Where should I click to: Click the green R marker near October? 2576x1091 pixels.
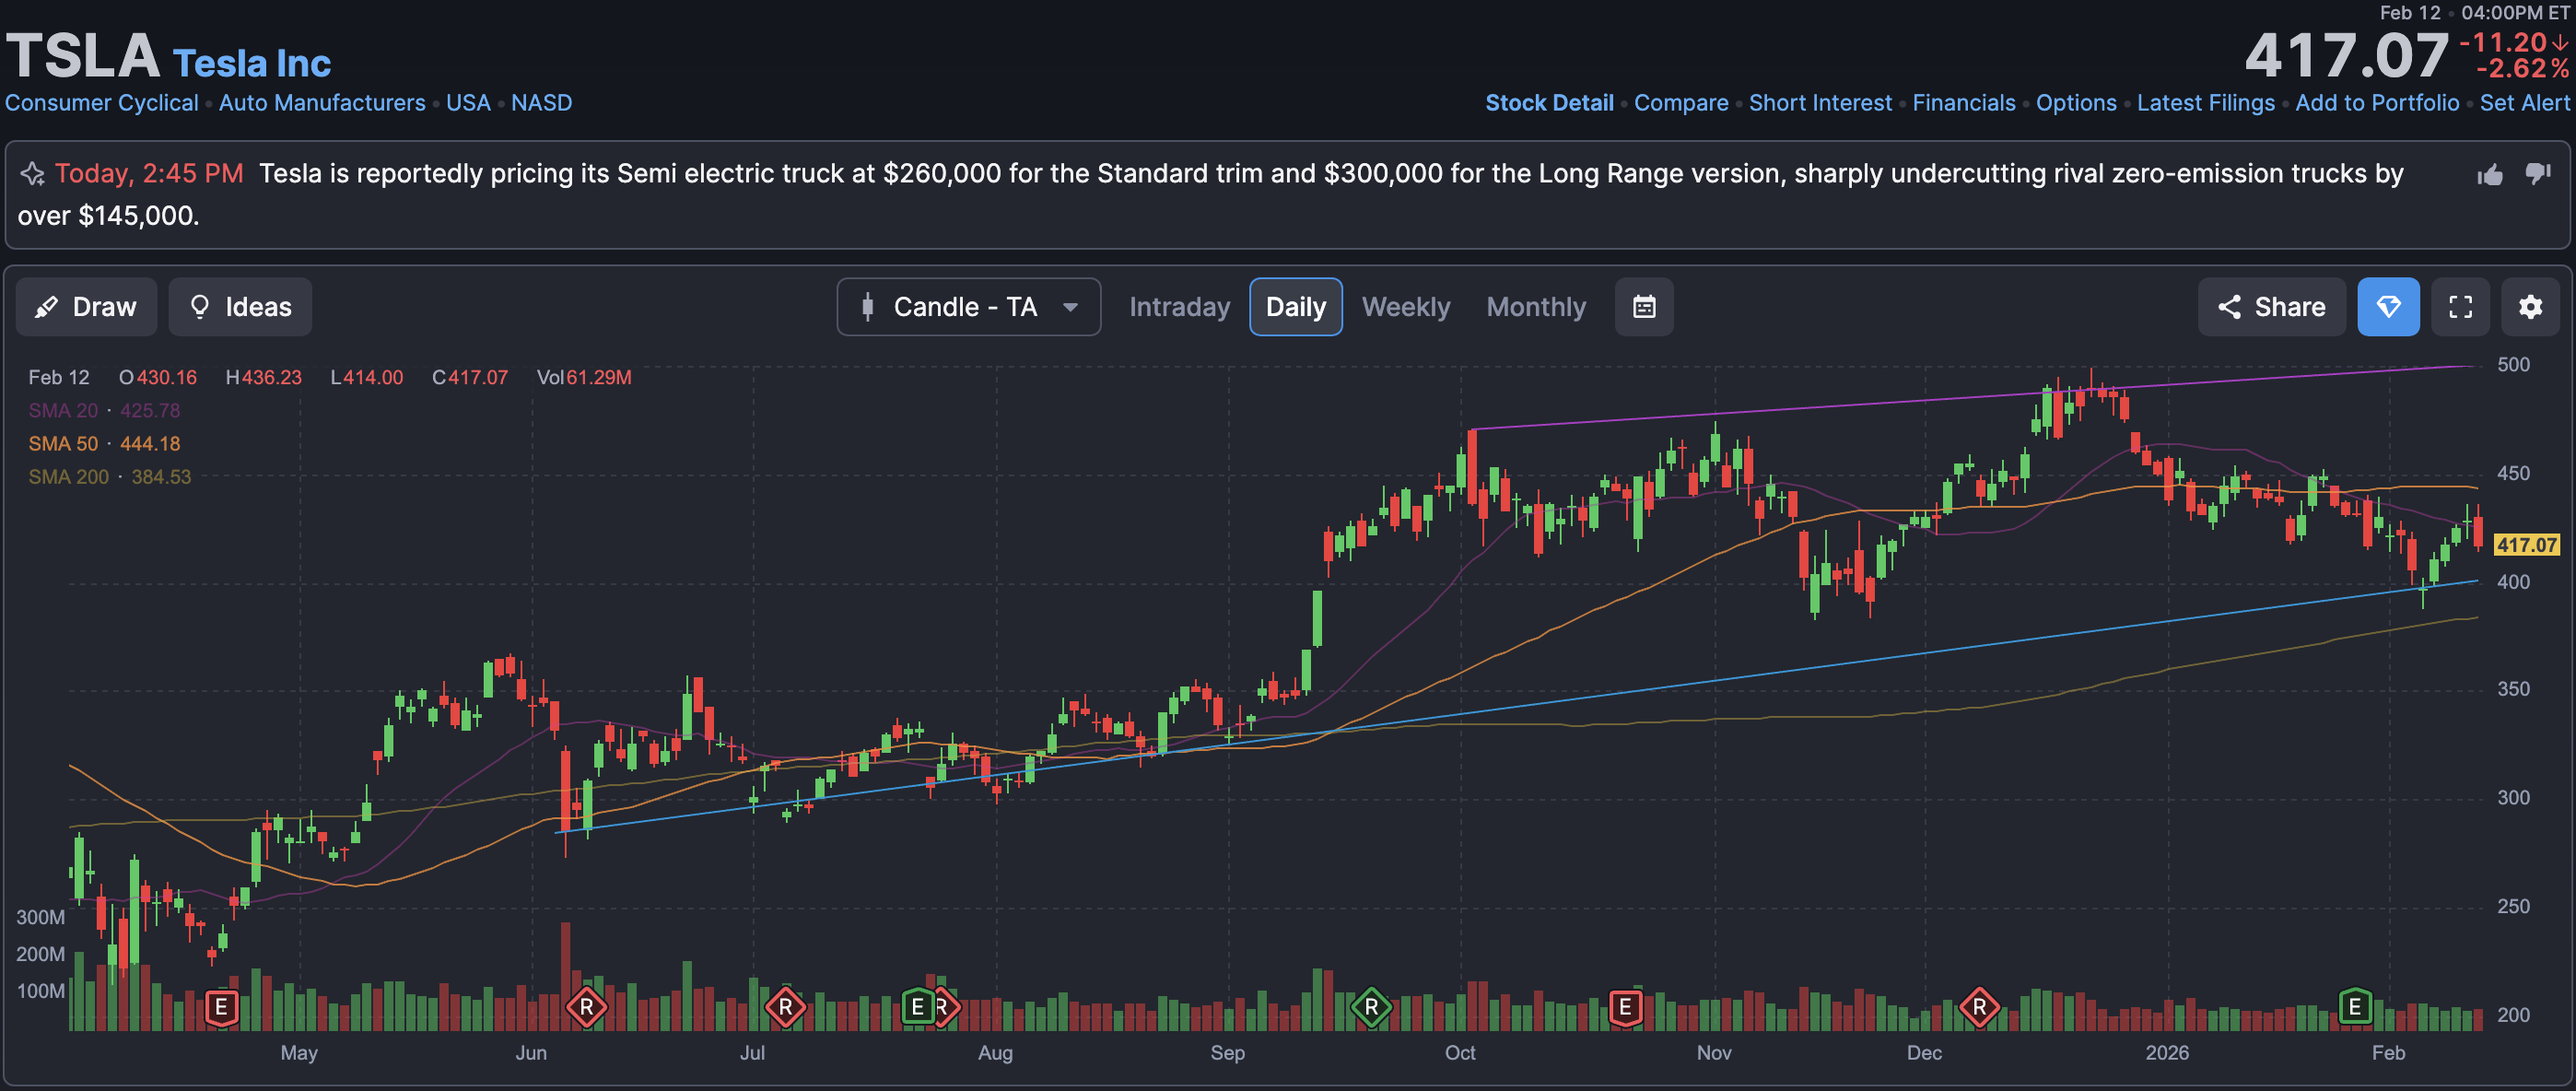[x=1371, y=1007]
